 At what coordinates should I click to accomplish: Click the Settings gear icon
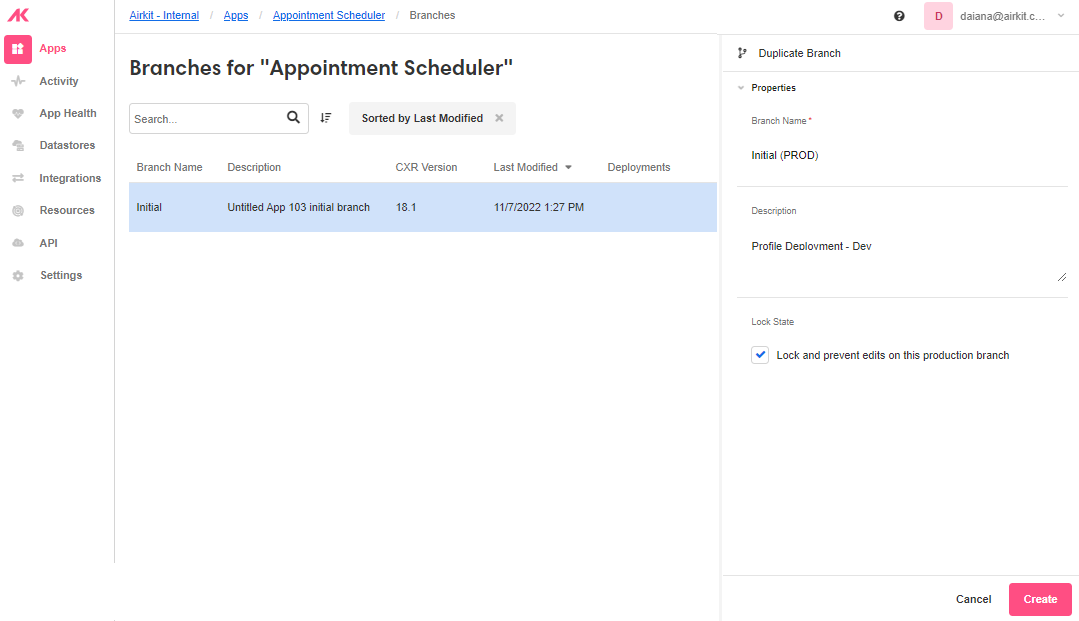(19, 275)
